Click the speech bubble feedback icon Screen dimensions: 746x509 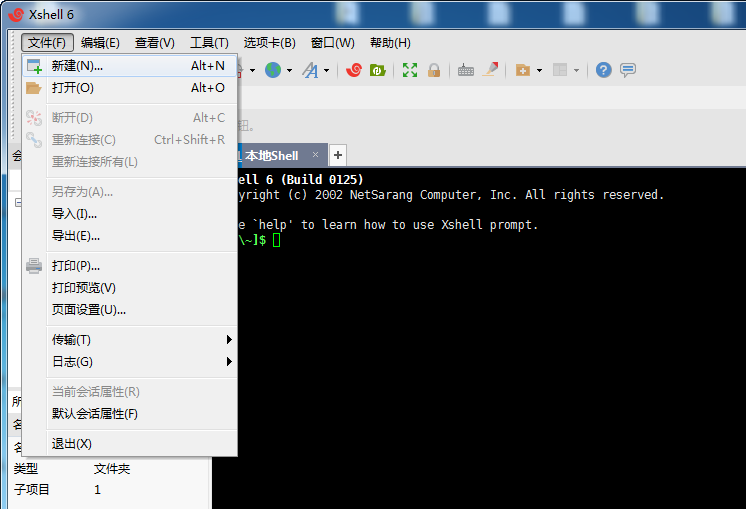pyautogui.click(x=628, y=70)
